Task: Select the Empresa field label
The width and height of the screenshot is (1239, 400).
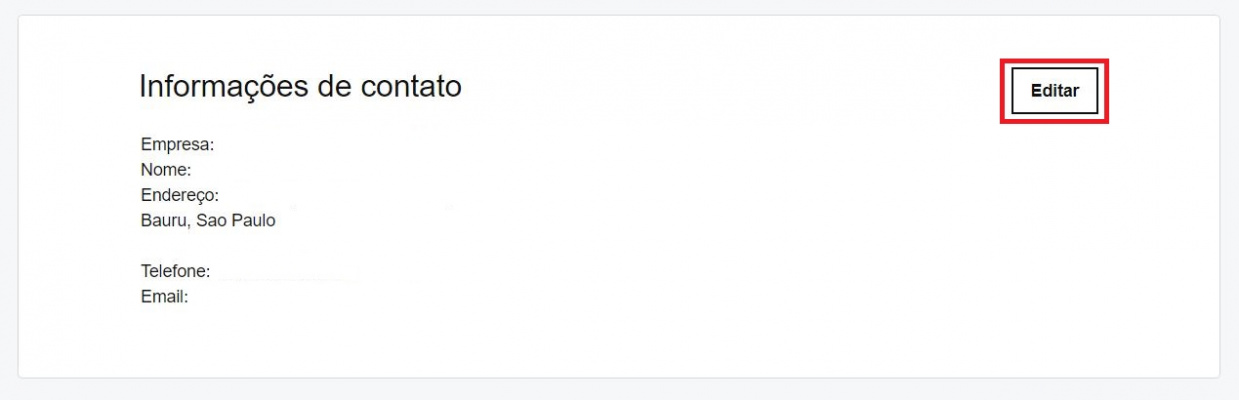Action: pyautogui.click(x=177, y=145)
